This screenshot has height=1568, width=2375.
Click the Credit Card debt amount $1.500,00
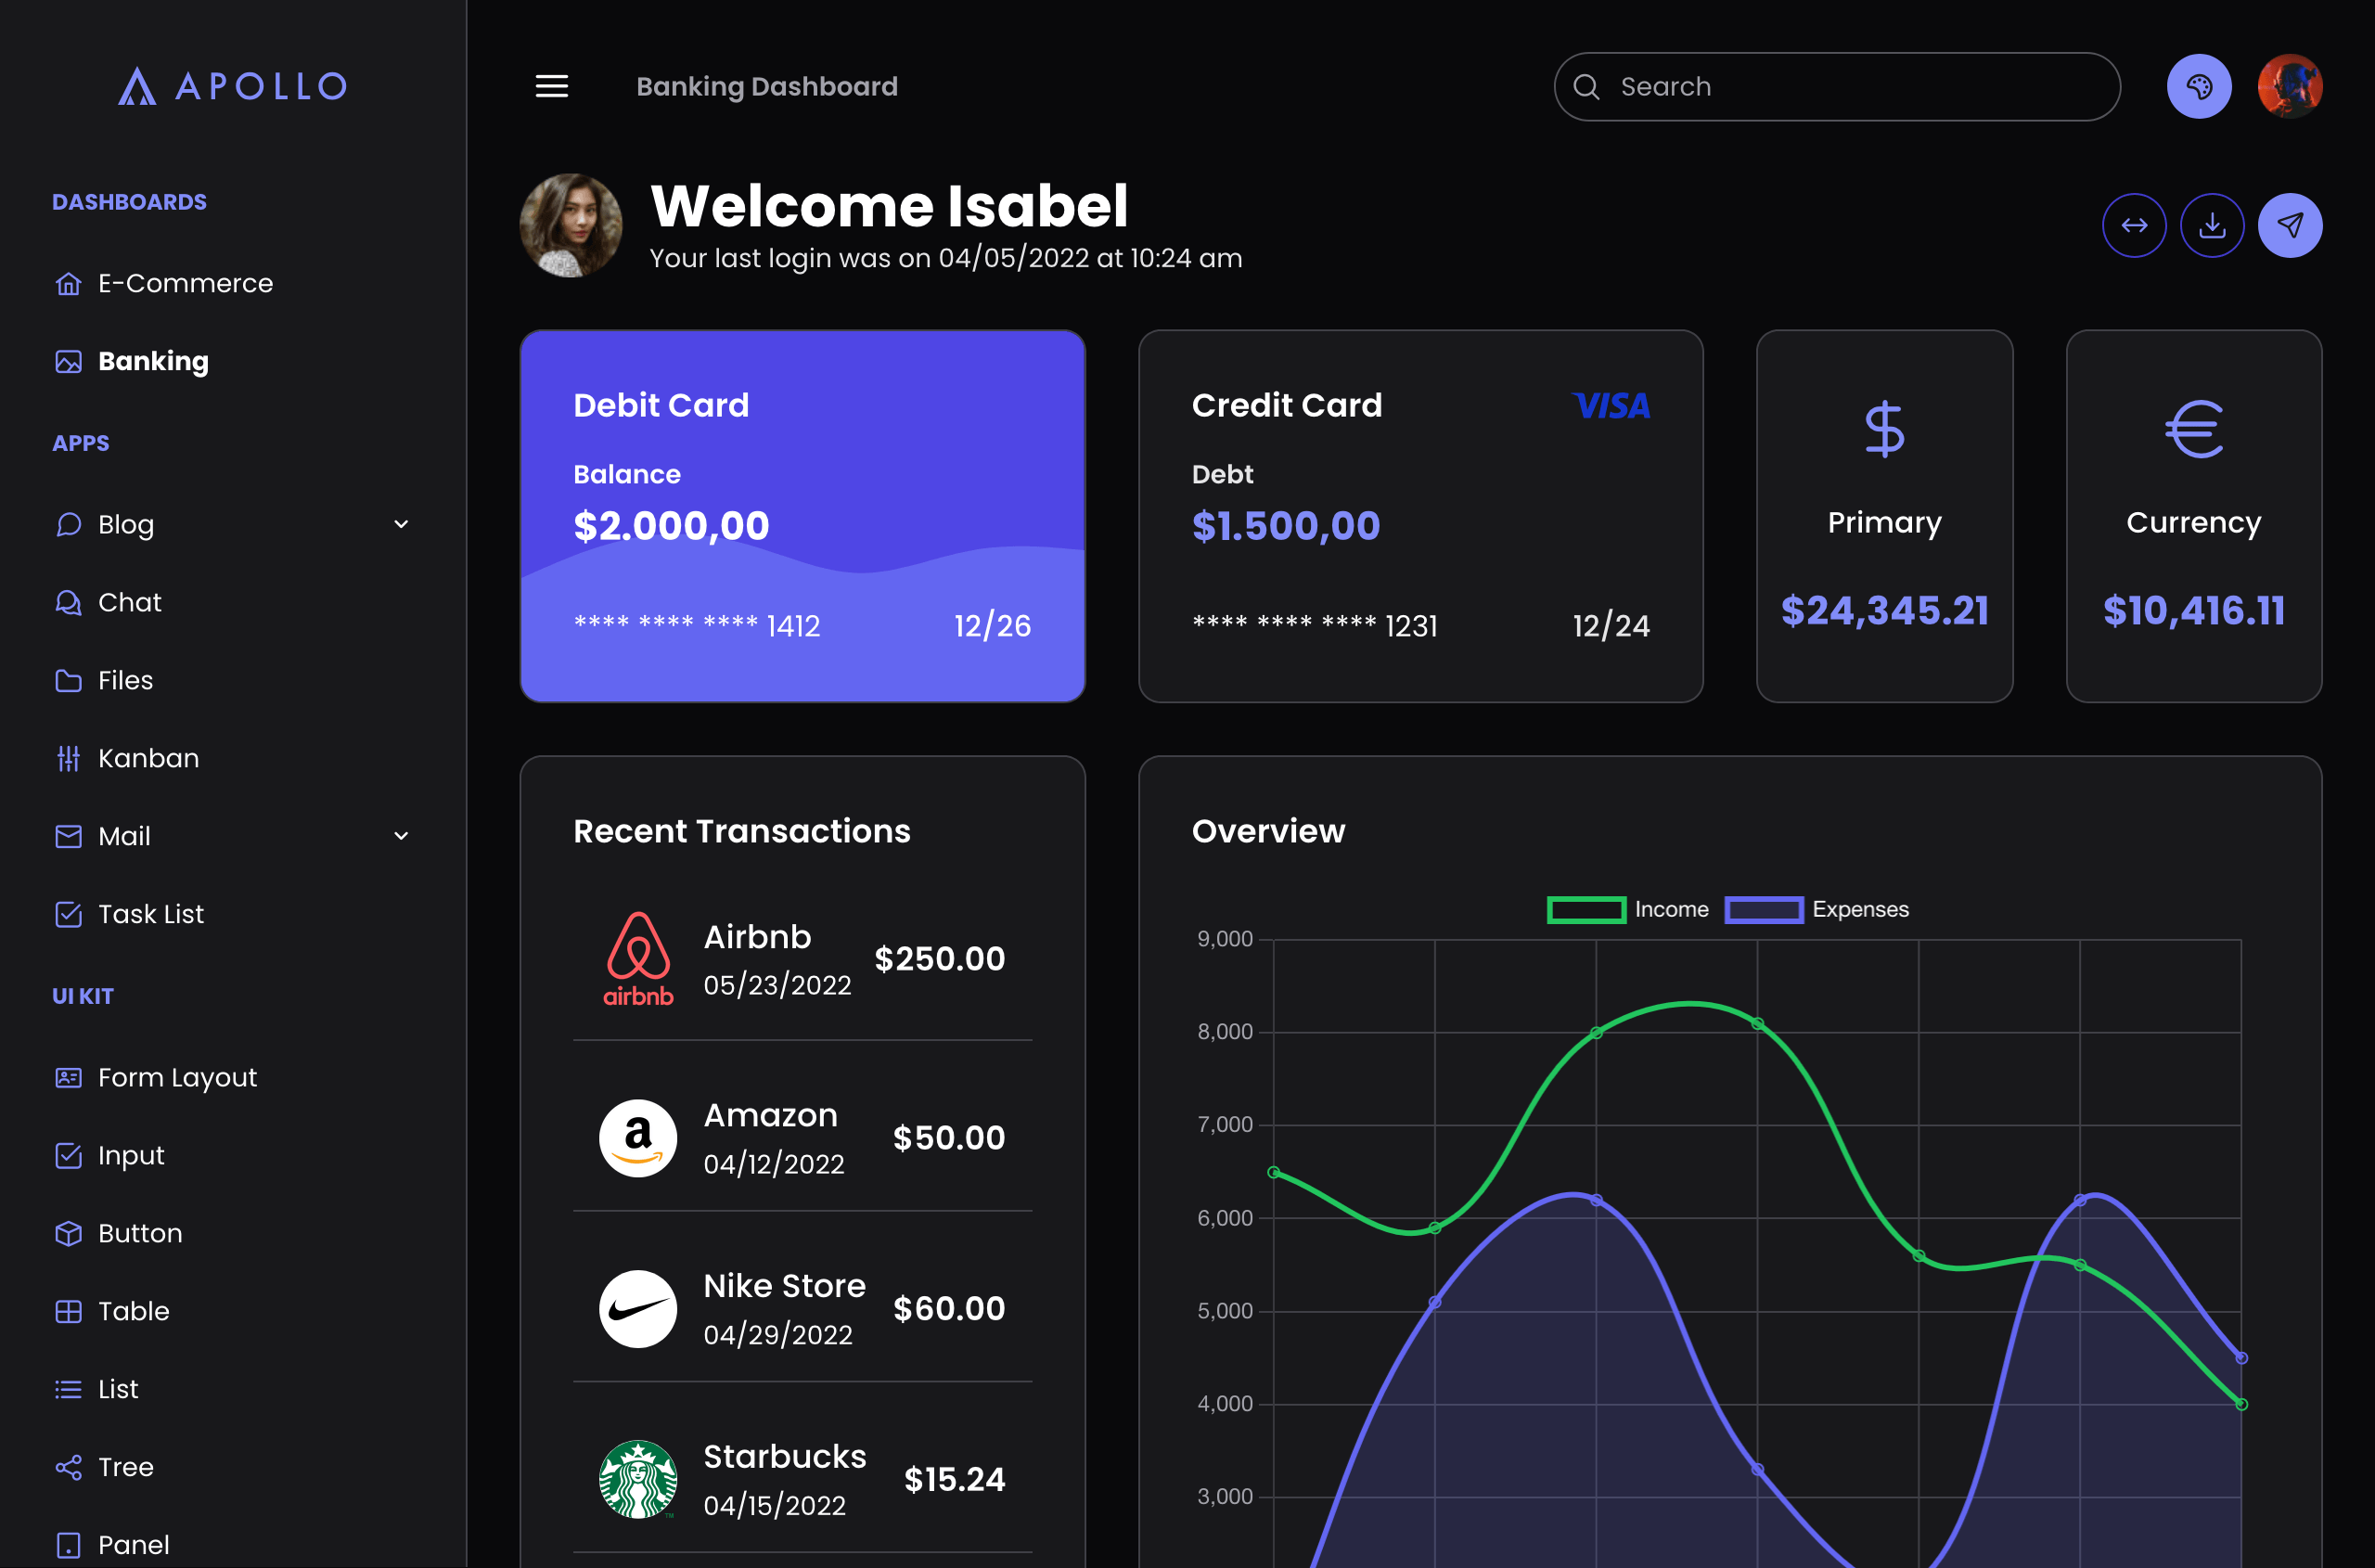point(1285,526)
